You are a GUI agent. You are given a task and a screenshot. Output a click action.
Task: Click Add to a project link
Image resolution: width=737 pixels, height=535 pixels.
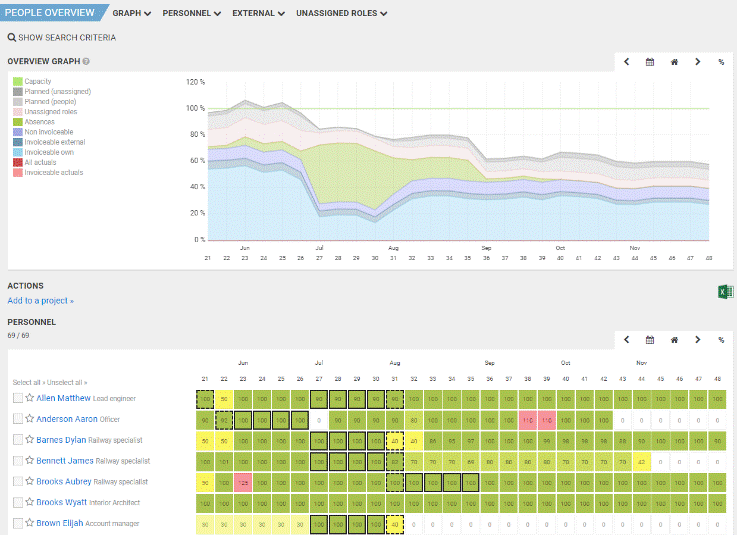click(x=40, y=300)
